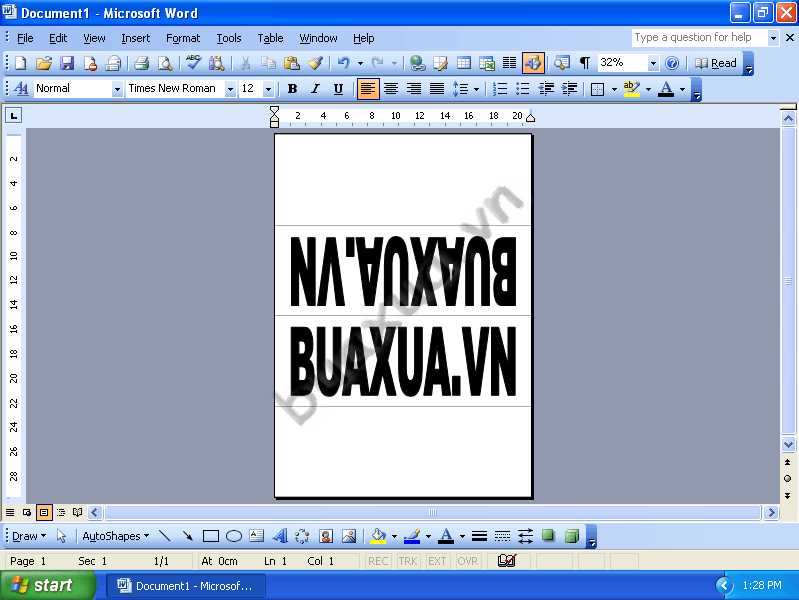Select the Format Painter brush

pyautogui.click(x=315, y=63)
